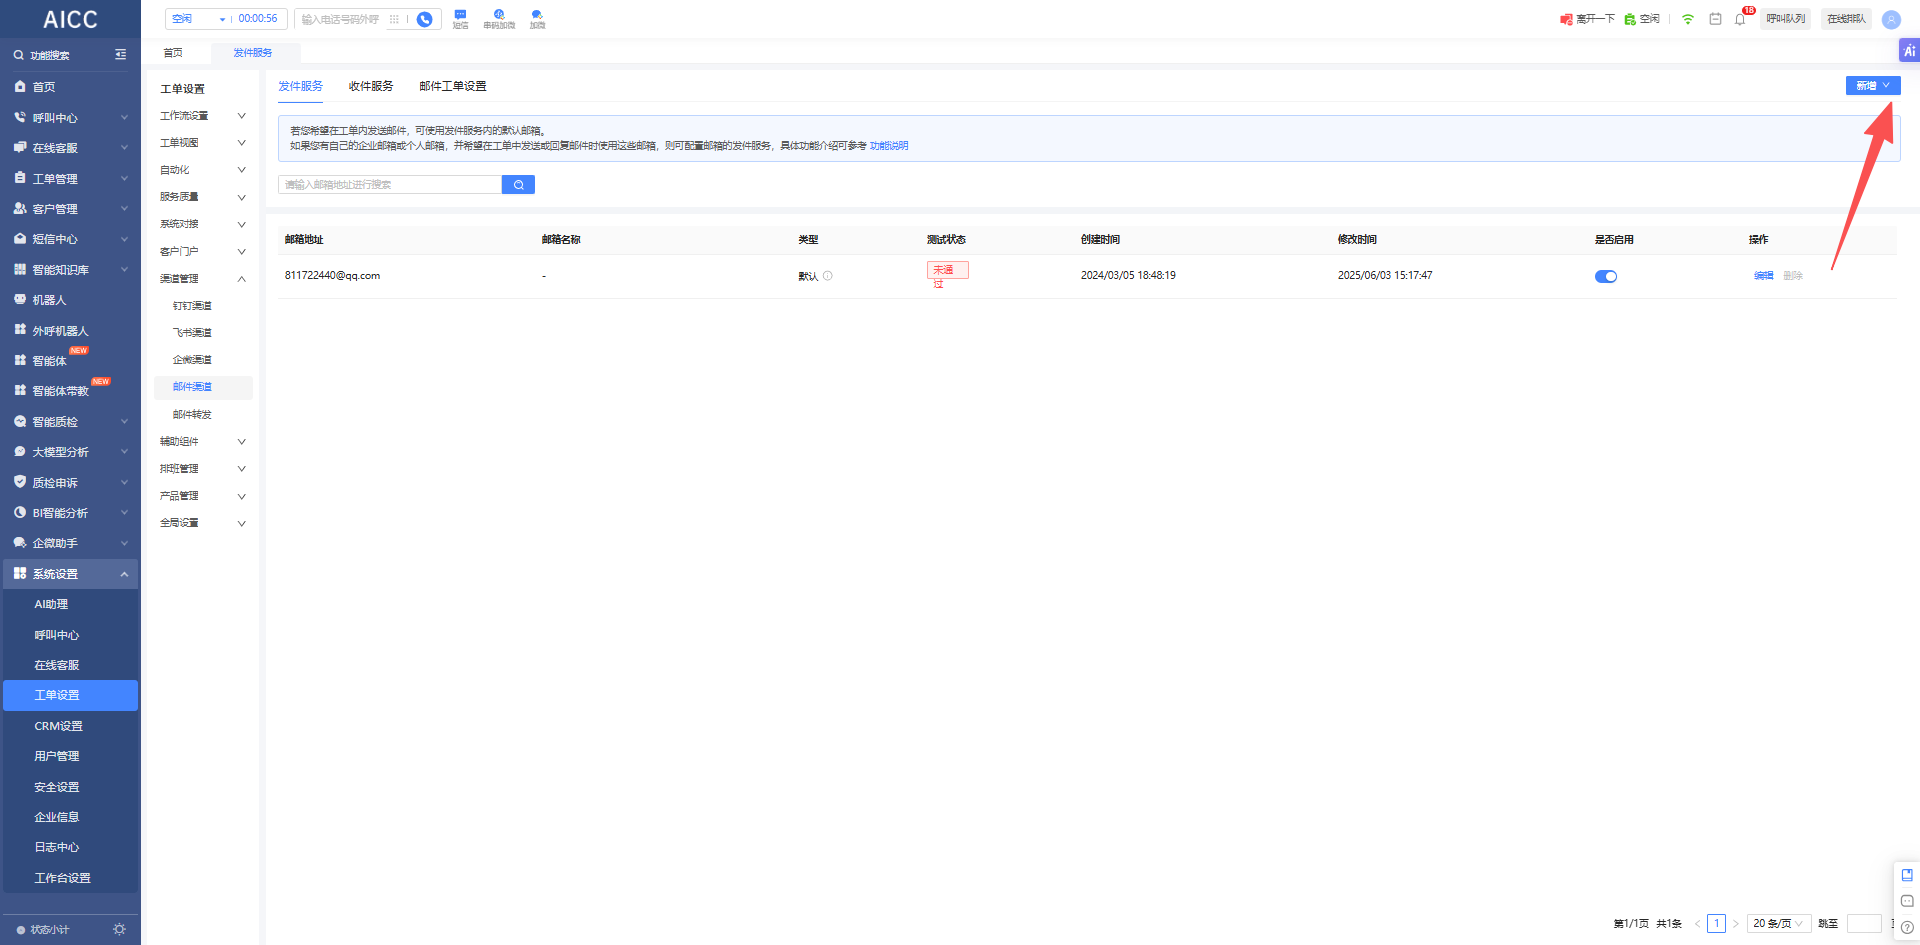Open the 短信 SMS icon in toolbar

point(460,18)
